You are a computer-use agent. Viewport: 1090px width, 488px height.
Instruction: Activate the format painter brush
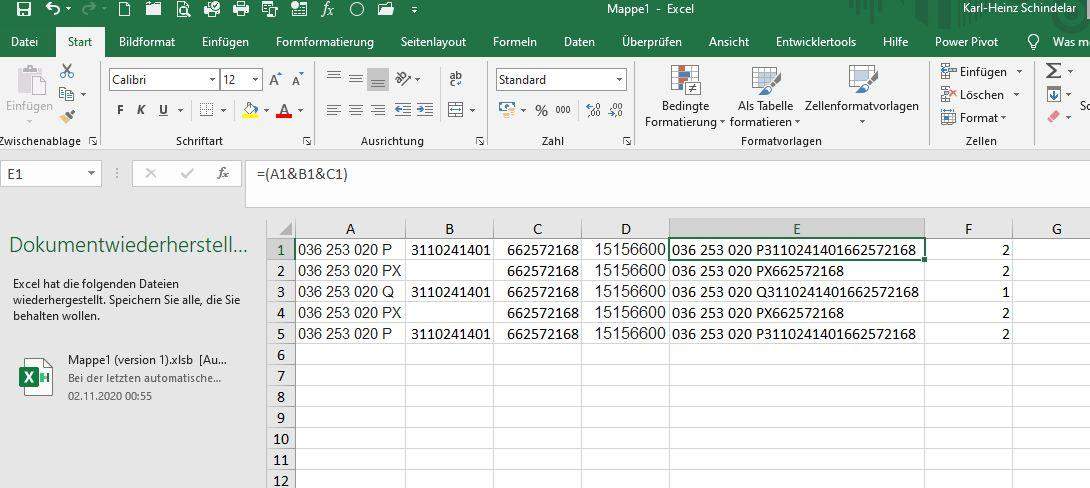coord(67,116)
